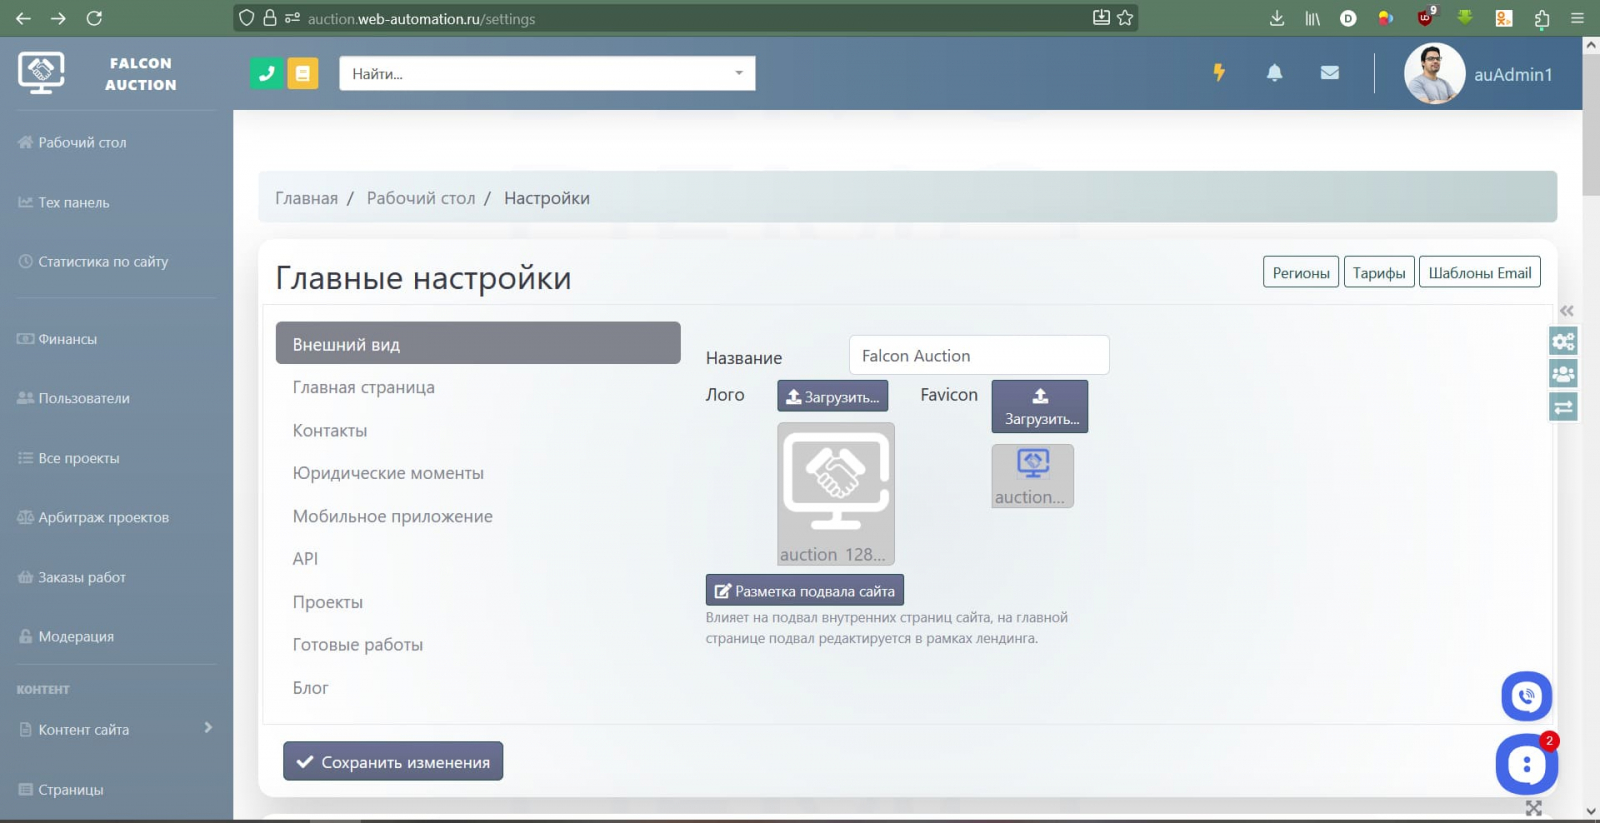Open the notifications bell icon
This screenshot has height=823, width=1600.
(1274, 72)
